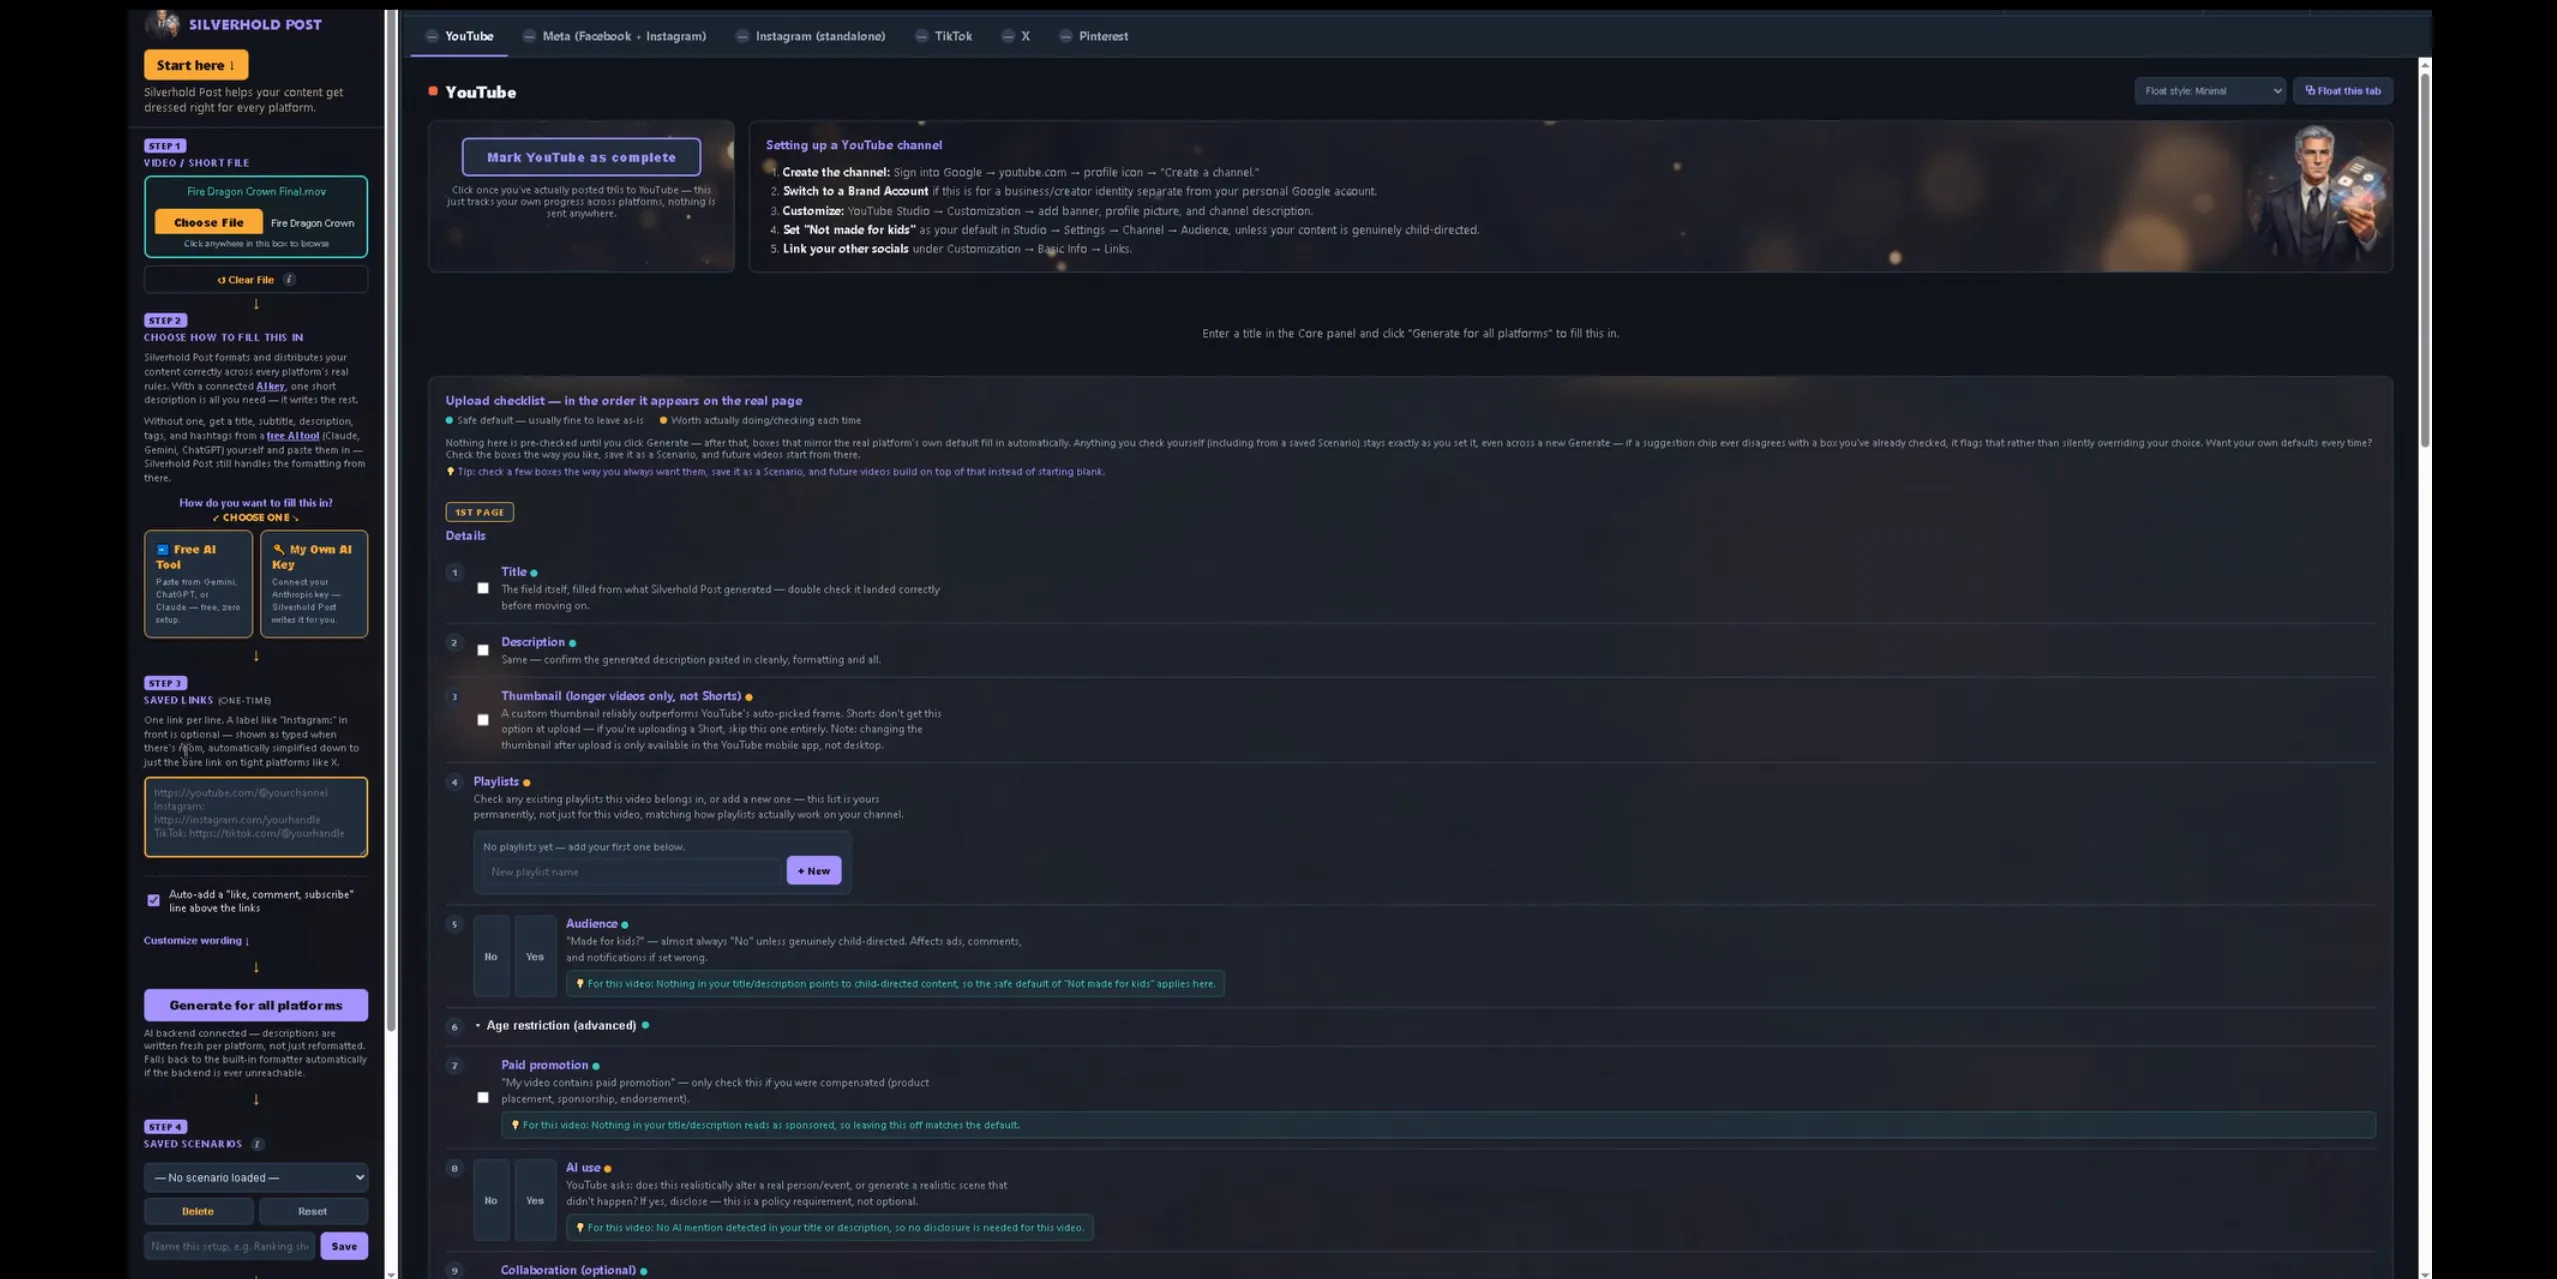
Task: Open the Pinterest tab
Action: tap(1094, 36)
